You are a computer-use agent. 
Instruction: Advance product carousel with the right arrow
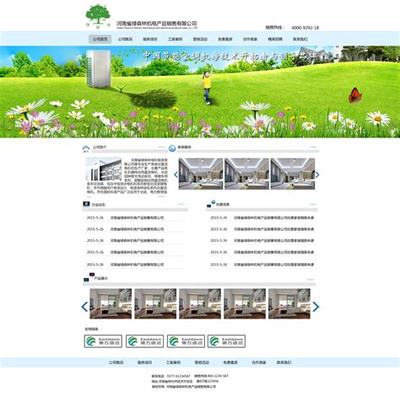pyautogui.click(x=316, y=307)
